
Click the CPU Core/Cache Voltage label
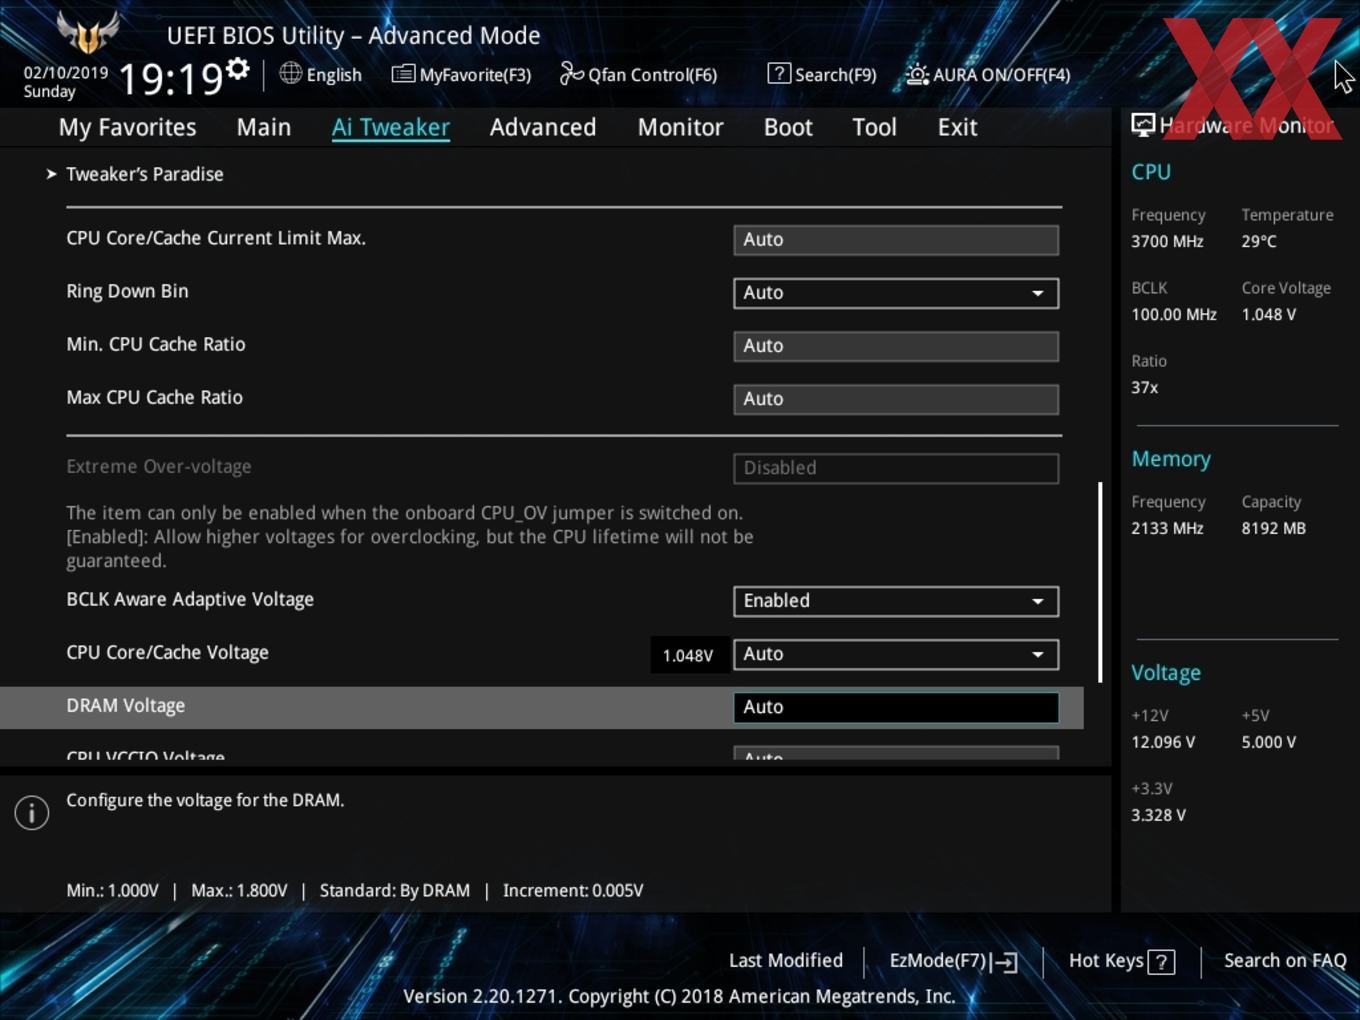(x=168, y=652)
